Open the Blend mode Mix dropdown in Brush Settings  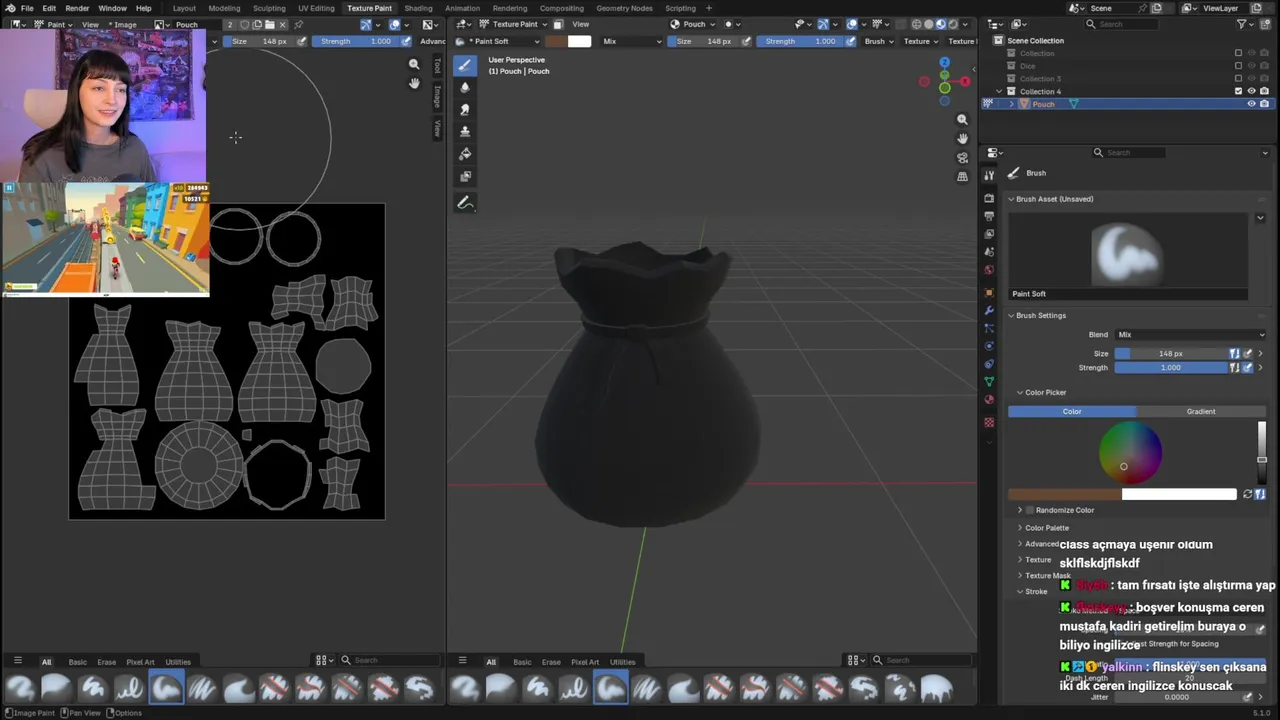click(x=1190, y=335)
